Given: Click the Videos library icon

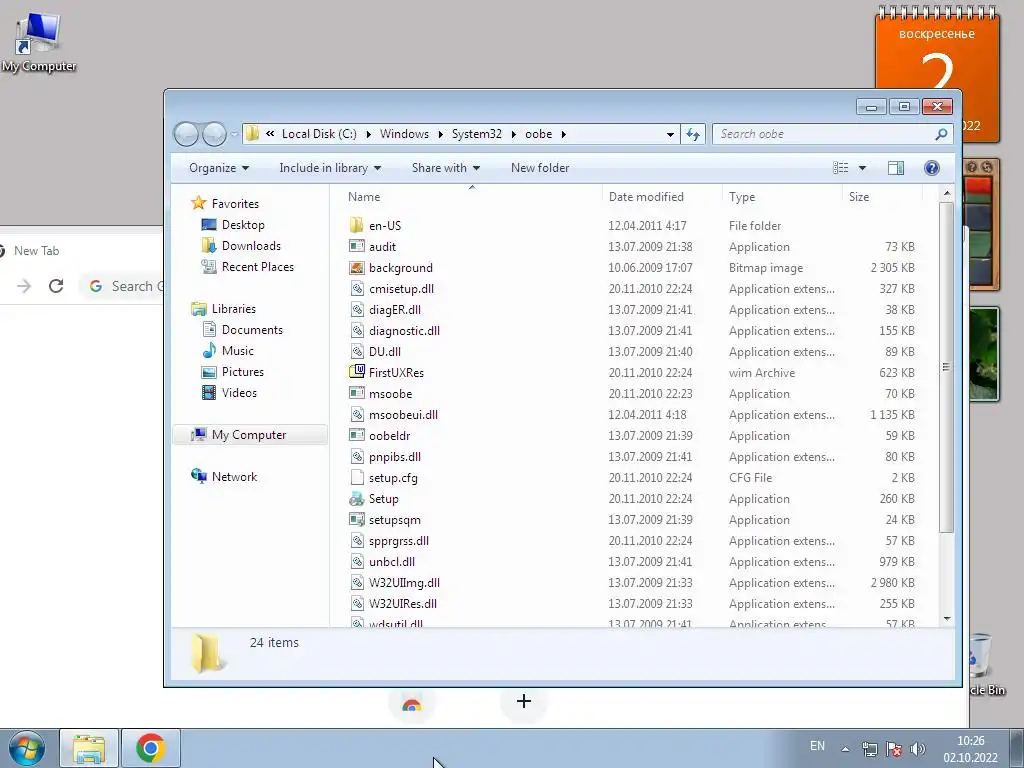Looking at the screenshot, I should pos(209,392).
